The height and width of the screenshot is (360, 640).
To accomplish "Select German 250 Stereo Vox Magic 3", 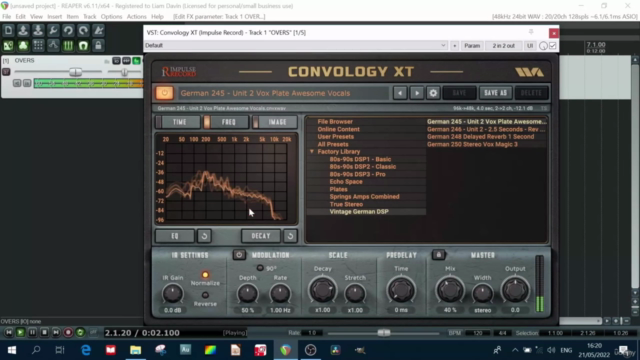I will pos(472,144).
